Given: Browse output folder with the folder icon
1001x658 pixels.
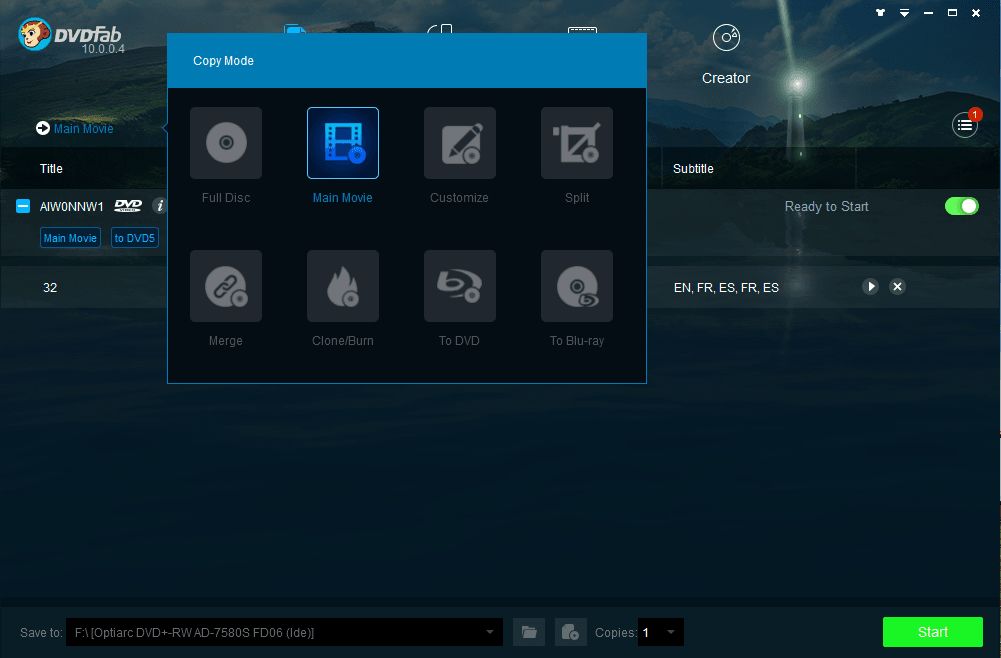Looking at the screenshot, I should (529, 632).
